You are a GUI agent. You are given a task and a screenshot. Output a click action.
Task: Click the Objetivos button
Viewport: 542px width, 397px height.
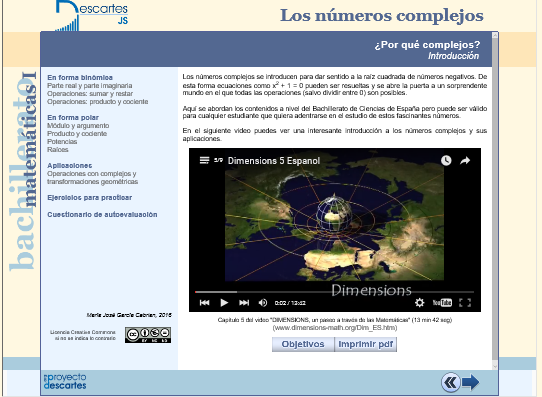pyautogui.click(x=303, y=344)
